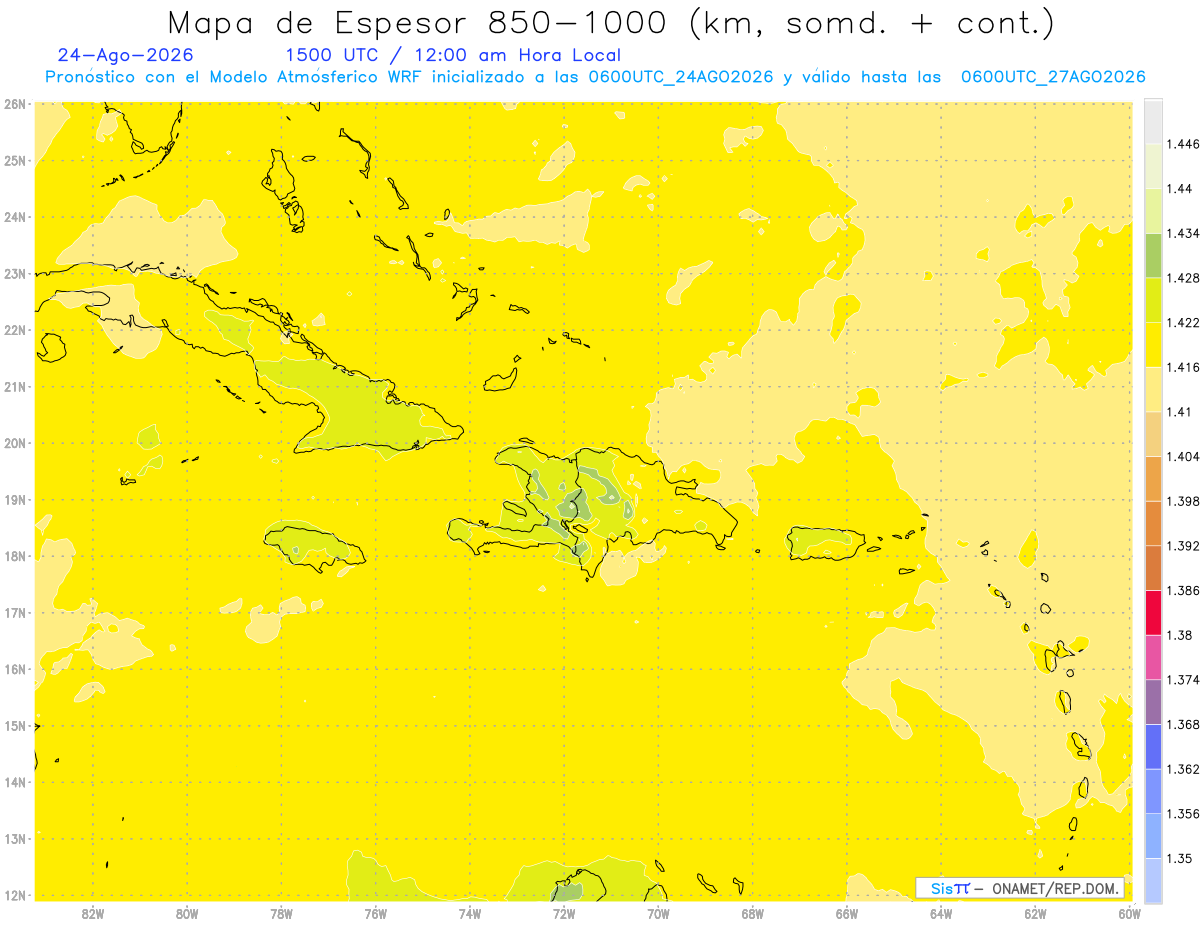Select the 1.404 color bar value
Viewport: 1200px width, 927px height.
click(1182, 456)
